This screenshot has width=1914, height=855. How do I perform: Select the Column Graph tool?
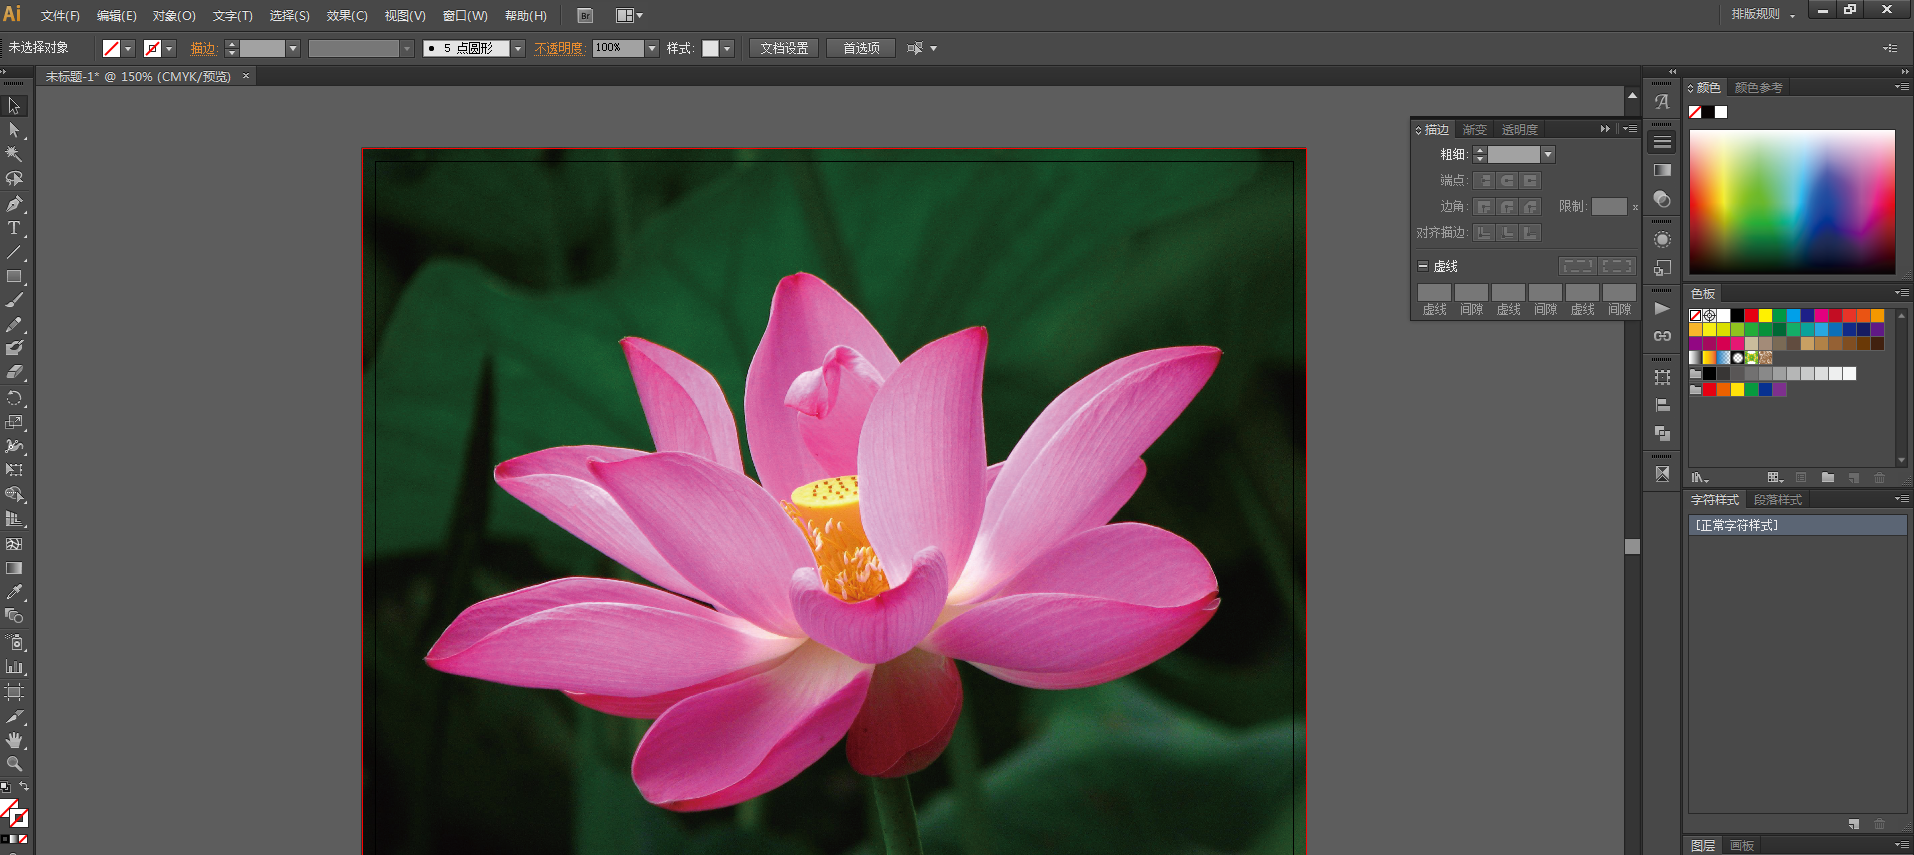click(14, 667)
